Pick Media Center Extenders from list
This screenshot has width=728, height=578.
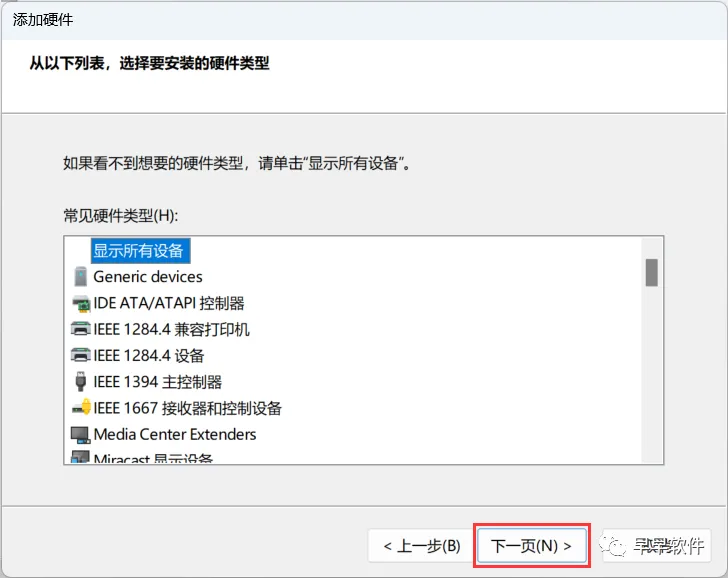coord(175,435)
